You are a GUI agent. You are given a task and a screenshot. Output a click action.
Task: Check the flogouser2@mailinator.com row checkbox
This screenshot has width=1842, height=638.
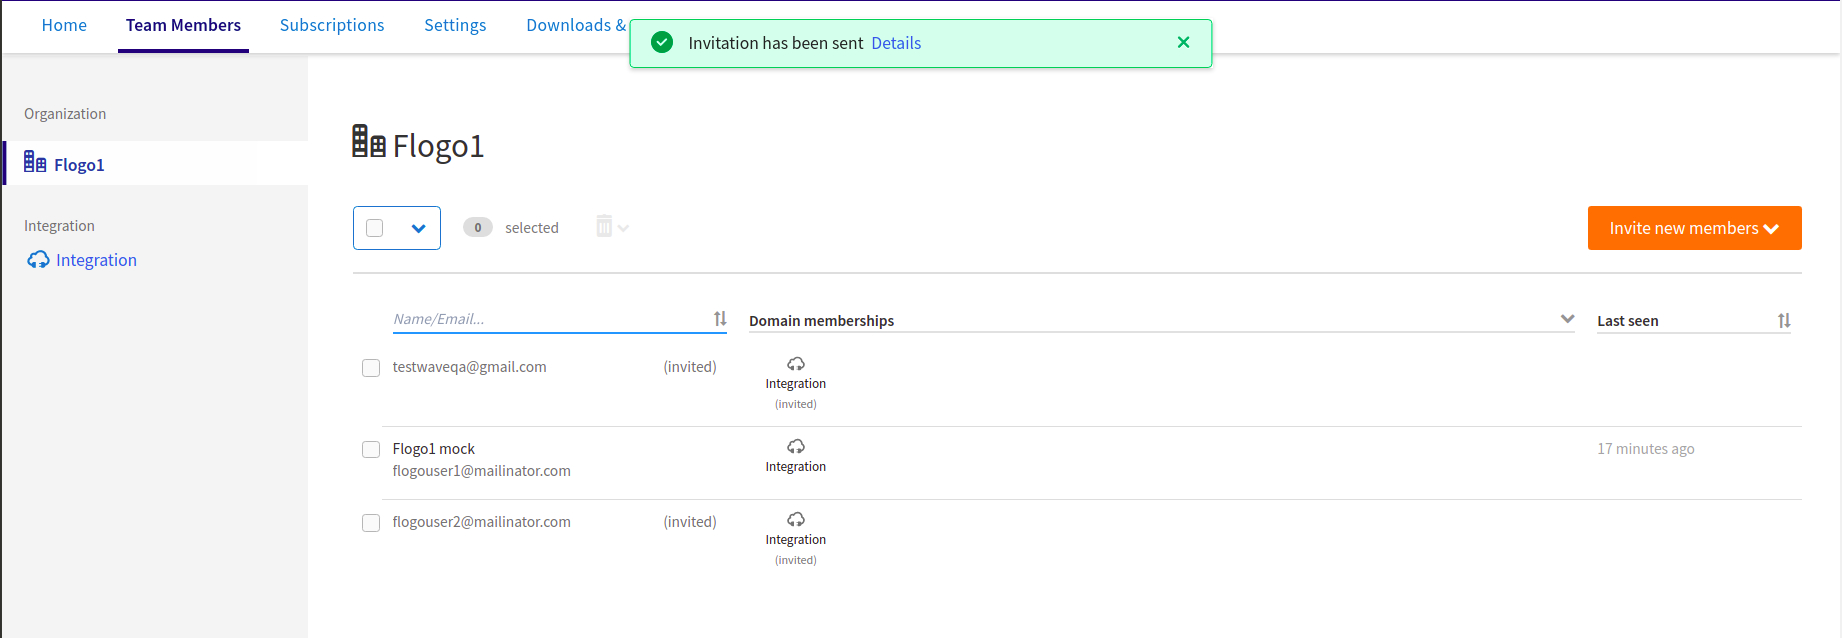point(371,523)
